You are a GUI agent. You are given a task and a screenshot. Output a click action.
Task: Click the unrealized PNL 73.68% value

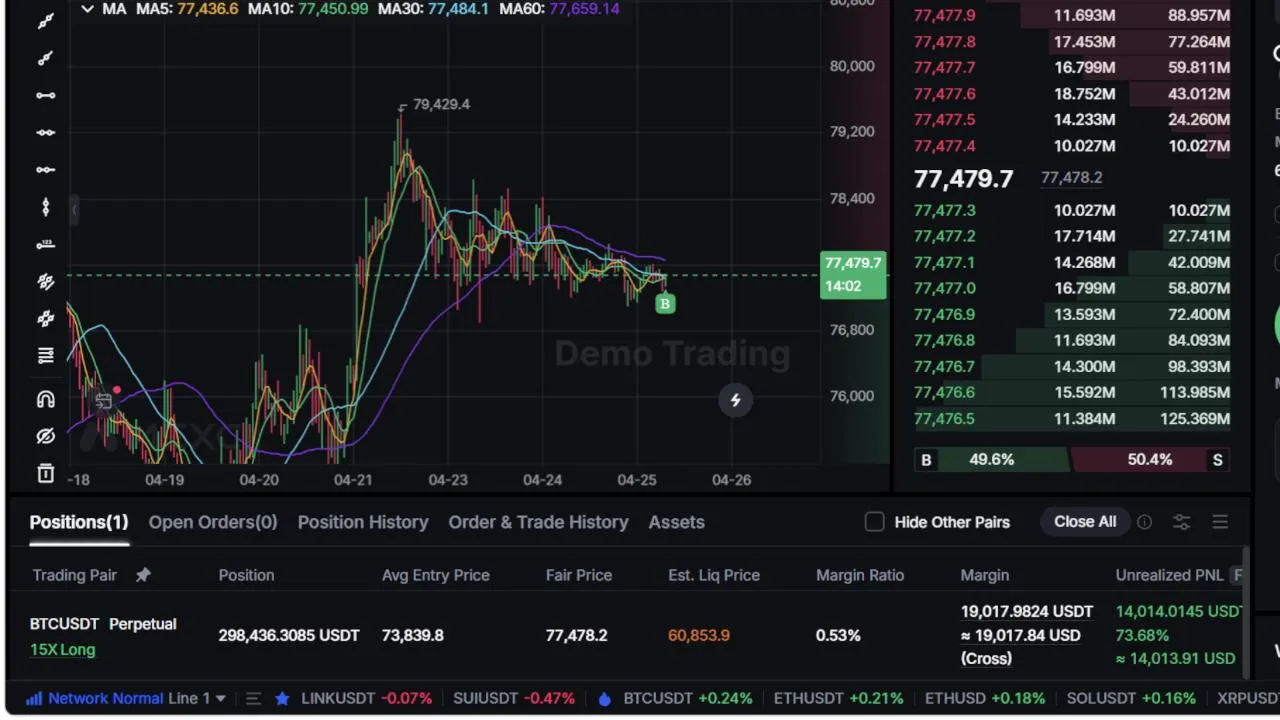(x=1141, y=635)
